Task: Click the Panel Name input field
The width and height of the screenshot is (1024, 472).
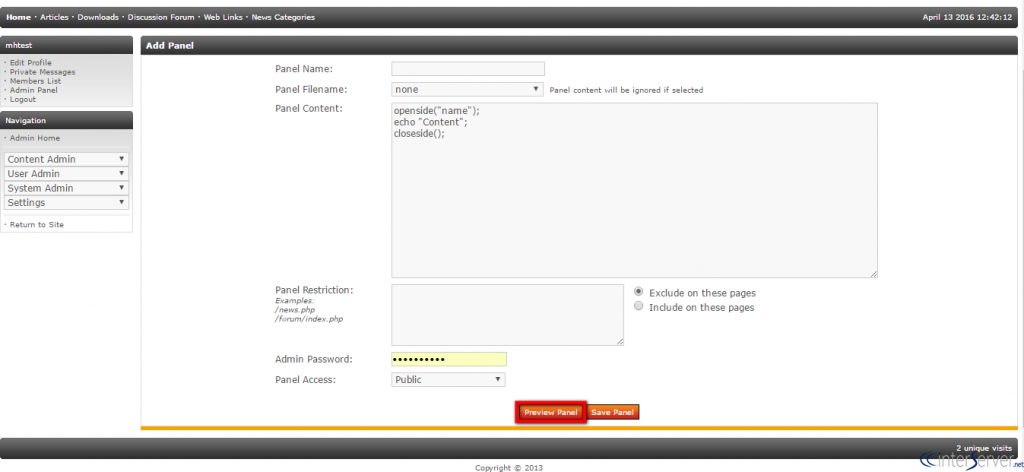Action: tap(468, 69)
